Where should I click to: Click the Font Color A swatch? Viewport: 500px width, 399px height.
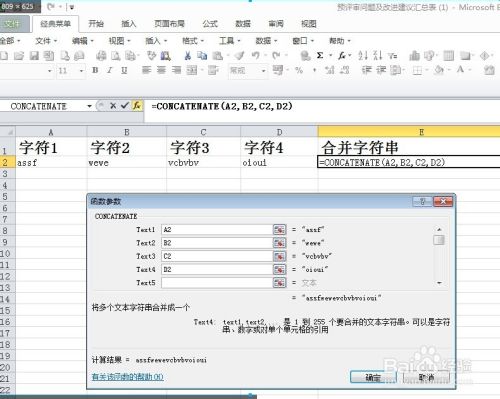pyautogui.click(x=460, y=70)
